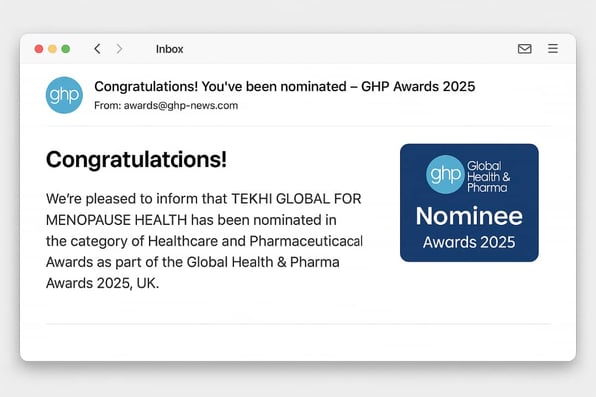This screenshot has width=596, height=397.
Task: Click the Awards 2025 text on the badge
Action: click(469, 242)
